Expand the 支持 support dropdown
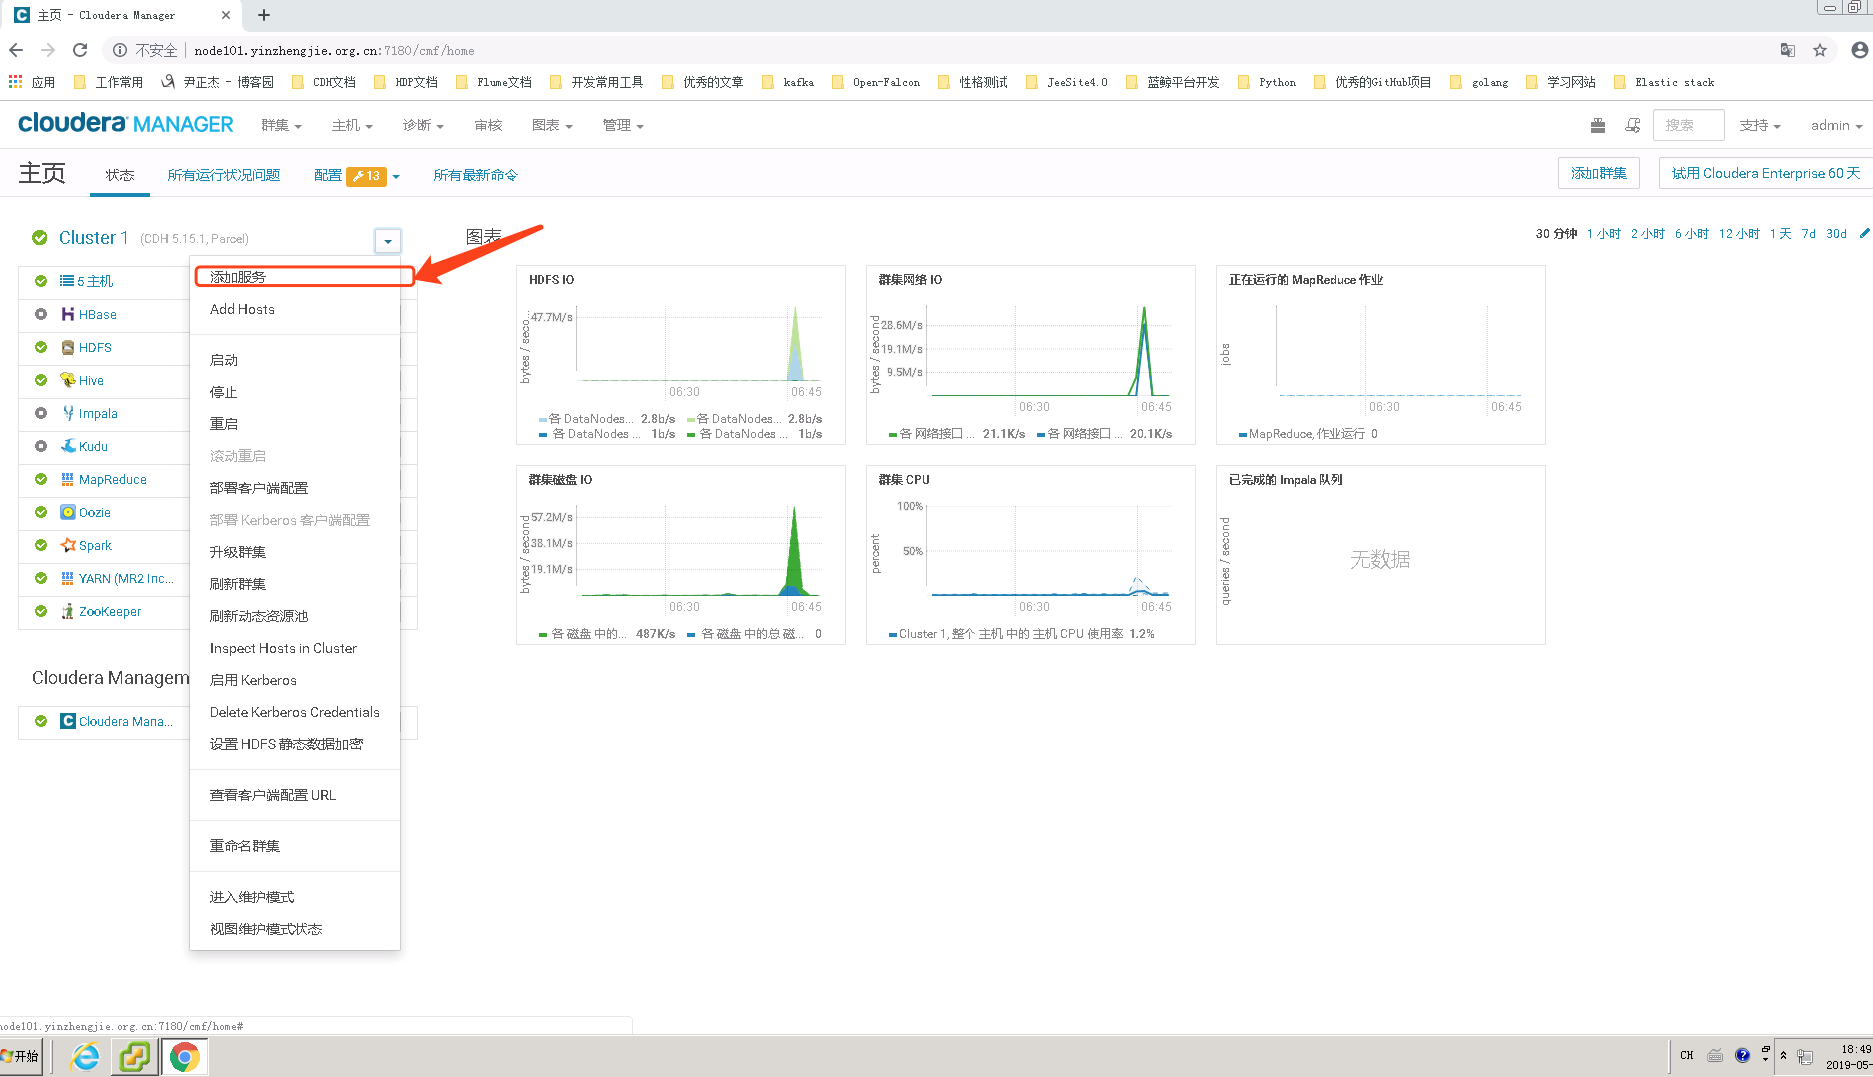 coord(1760,125)
